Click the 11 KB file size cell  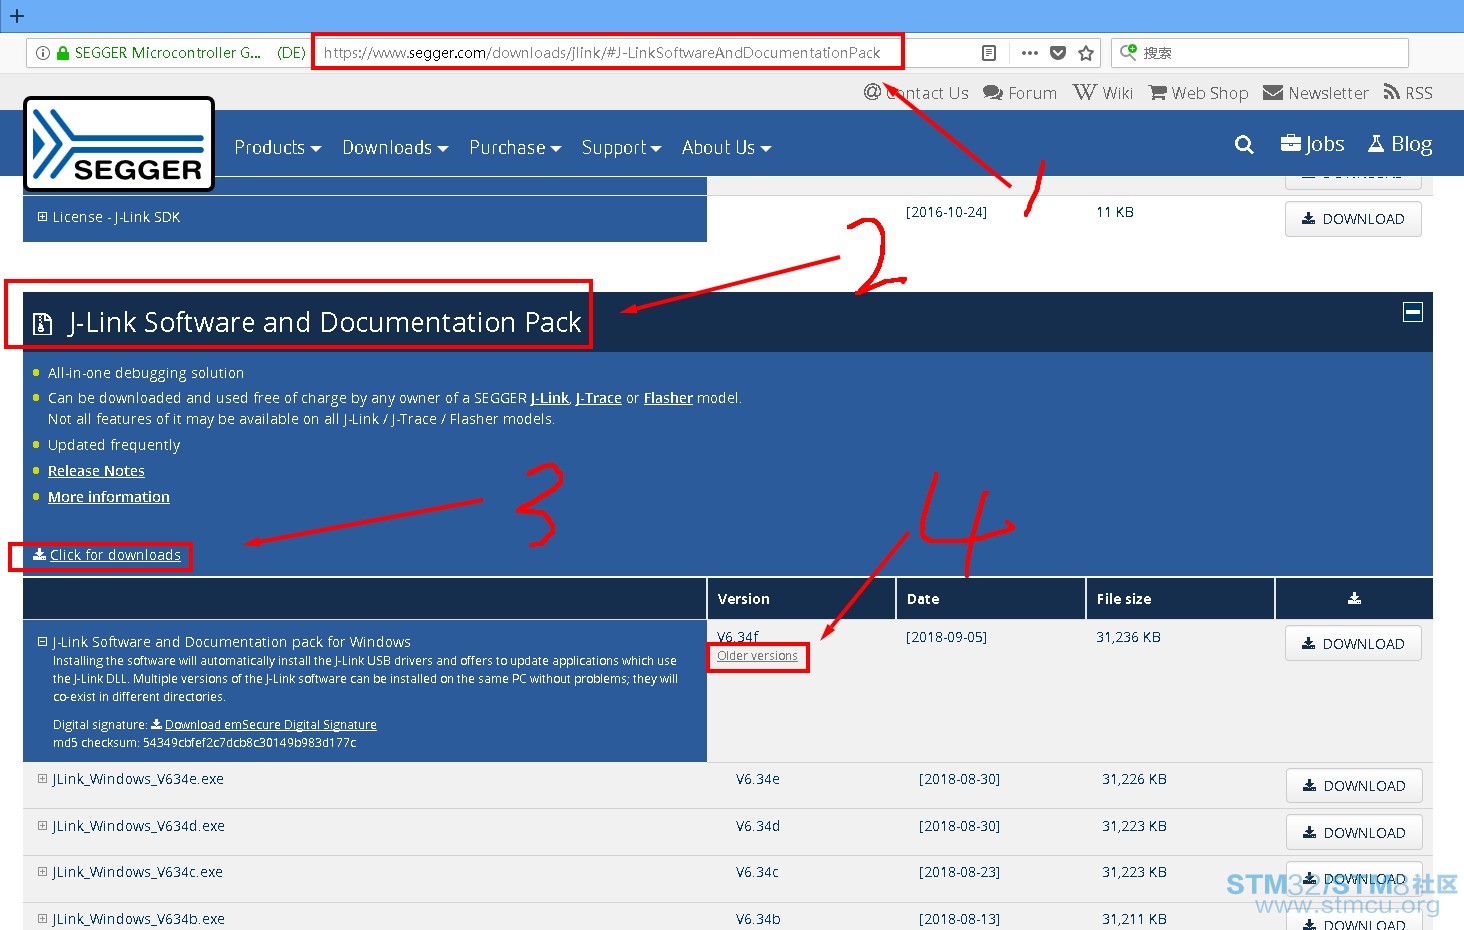[x=1115, y=212]
